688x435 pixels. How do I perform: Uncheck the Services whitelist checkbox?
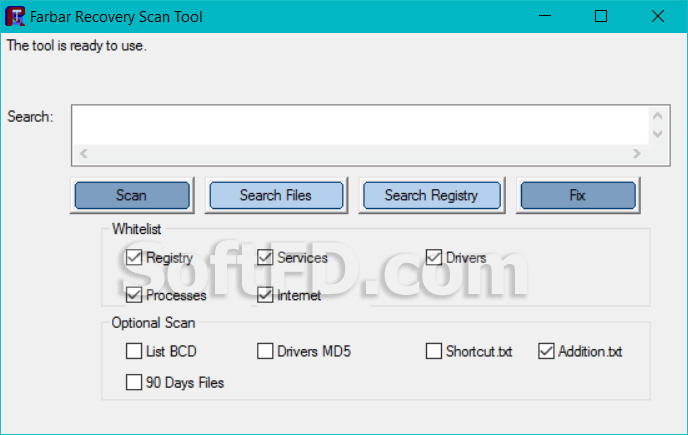coord(265,257)
